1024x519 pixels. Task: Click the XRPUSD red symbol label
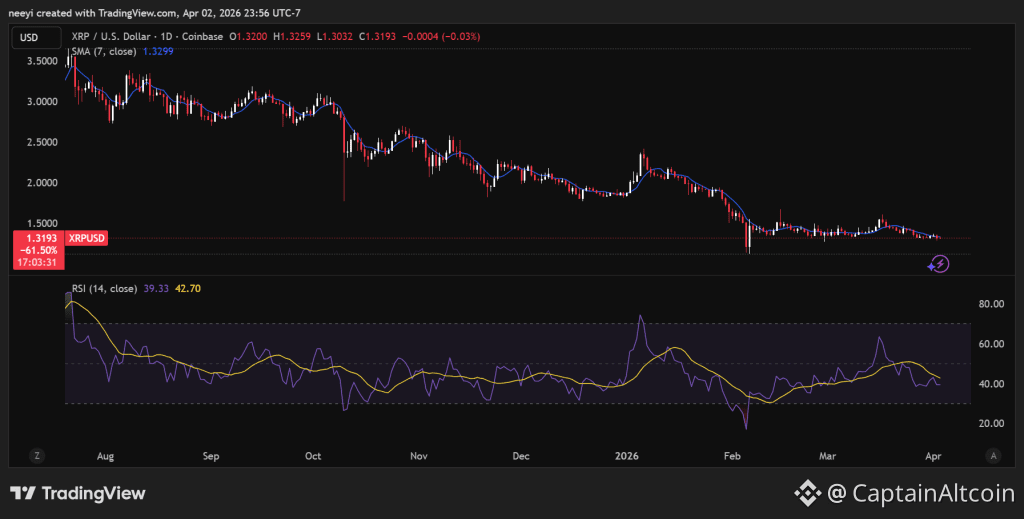click(87, 238)
